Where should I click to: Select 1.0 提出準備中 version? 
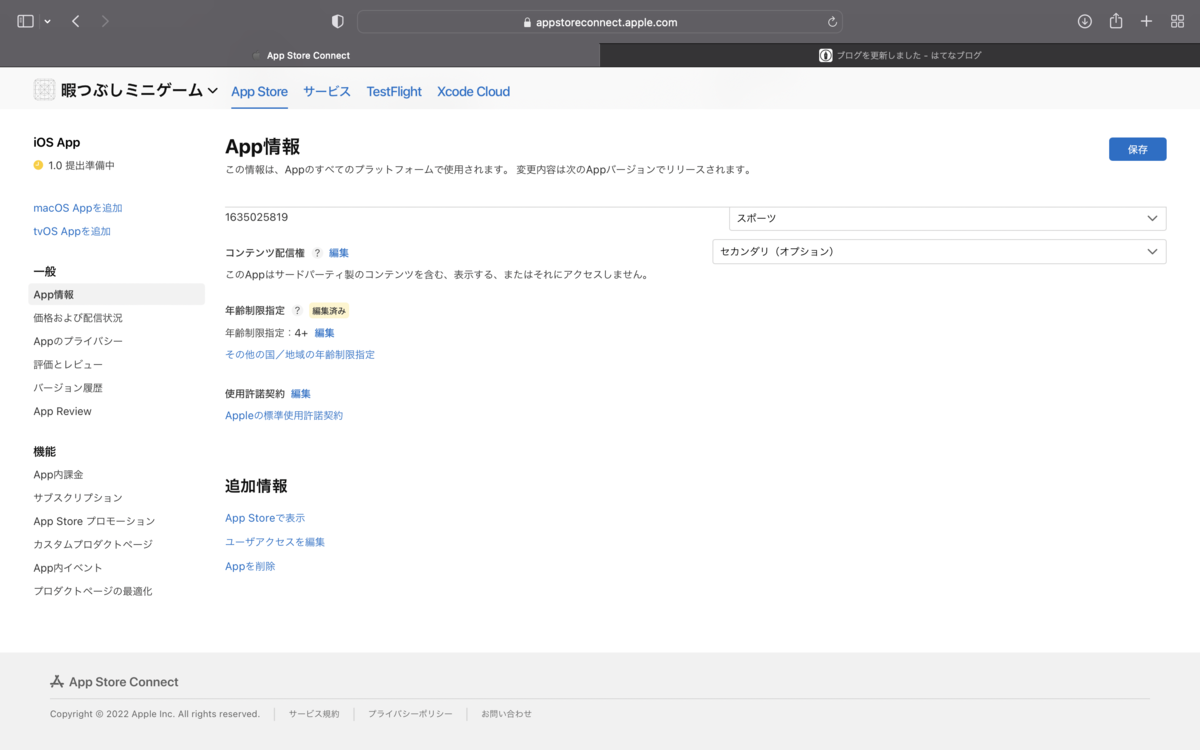point(81,165)
